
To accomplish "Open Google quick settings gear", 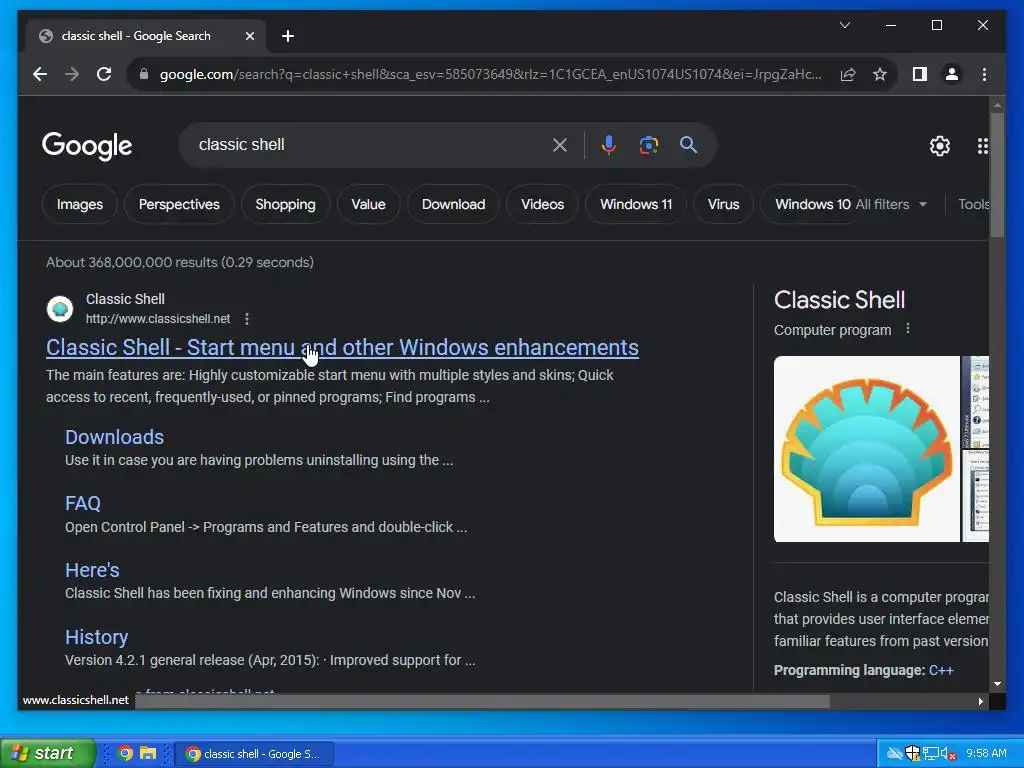I will (x=940, y=146).
